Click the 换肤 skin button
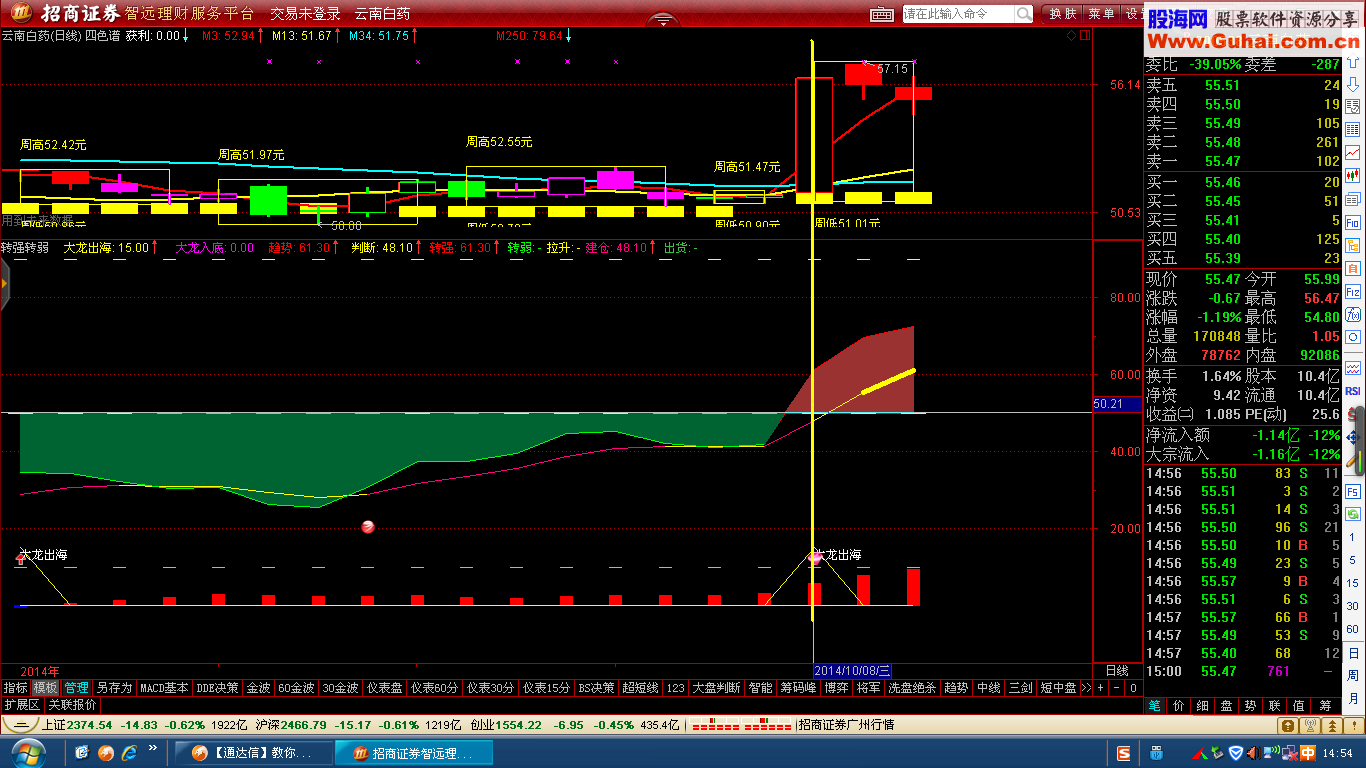This screenshot has height=768, width=1366. [x=1062, y=14]
